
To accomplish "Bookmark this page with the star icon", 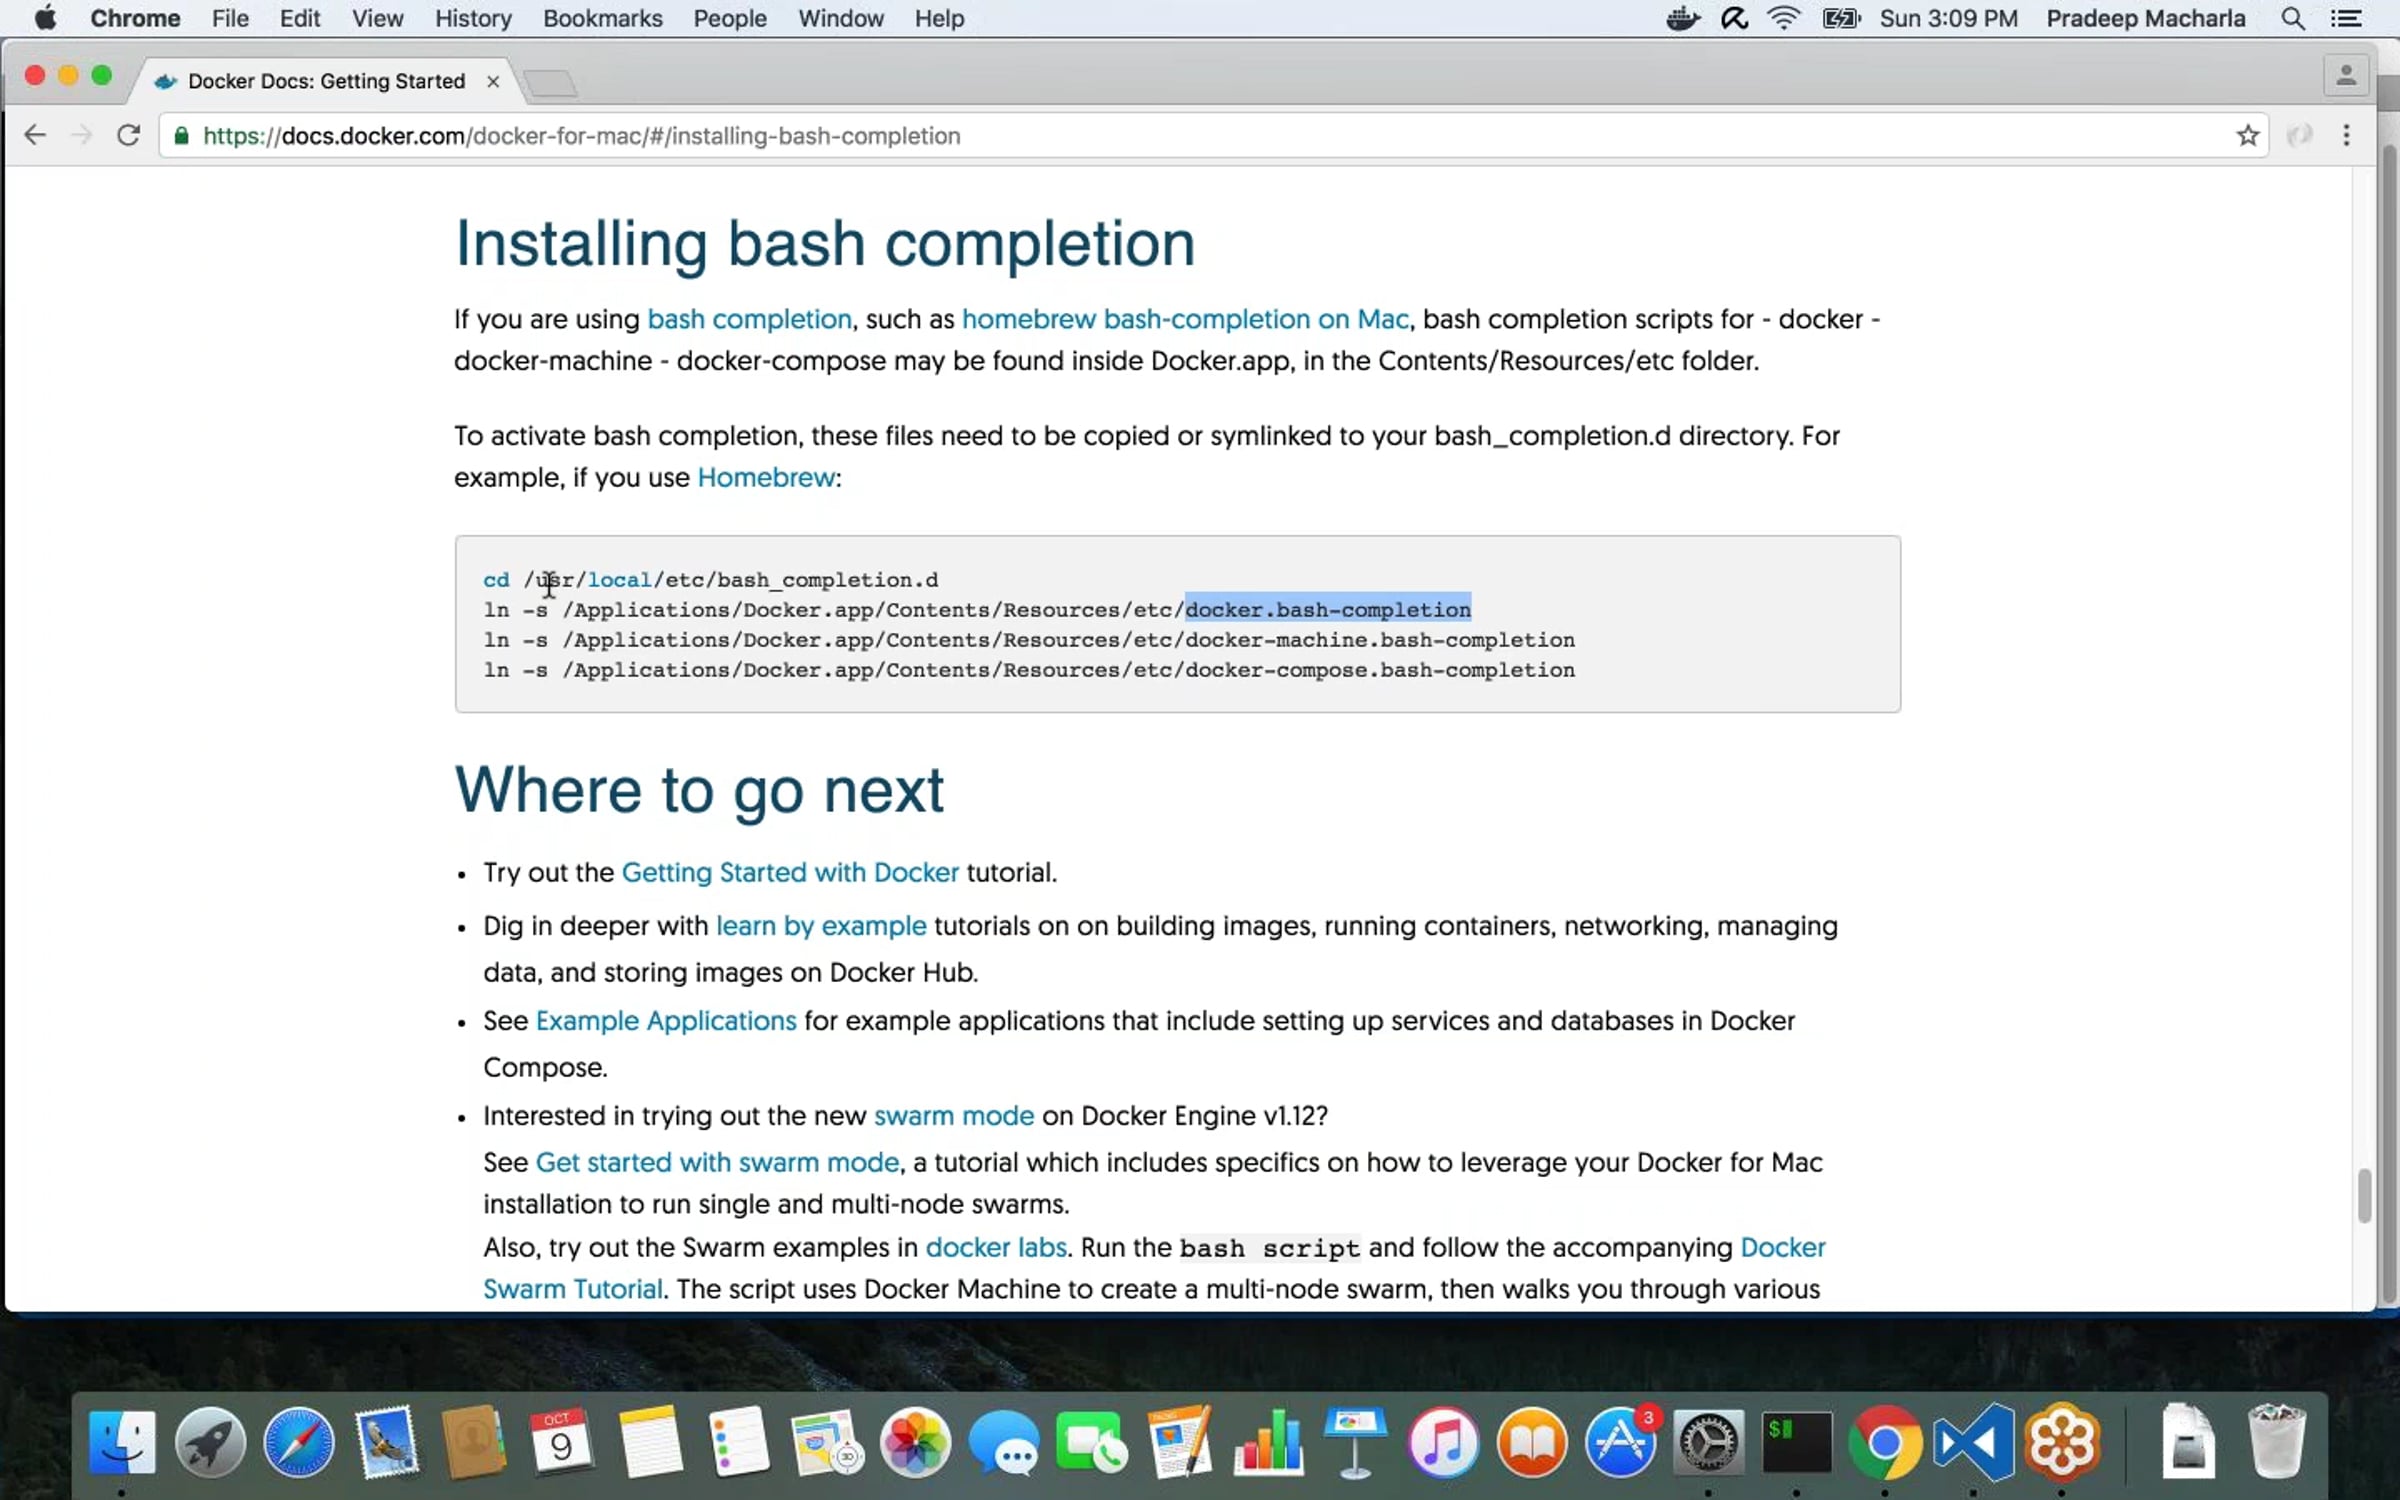I will pyautogui.click(x=2248, y=135).
